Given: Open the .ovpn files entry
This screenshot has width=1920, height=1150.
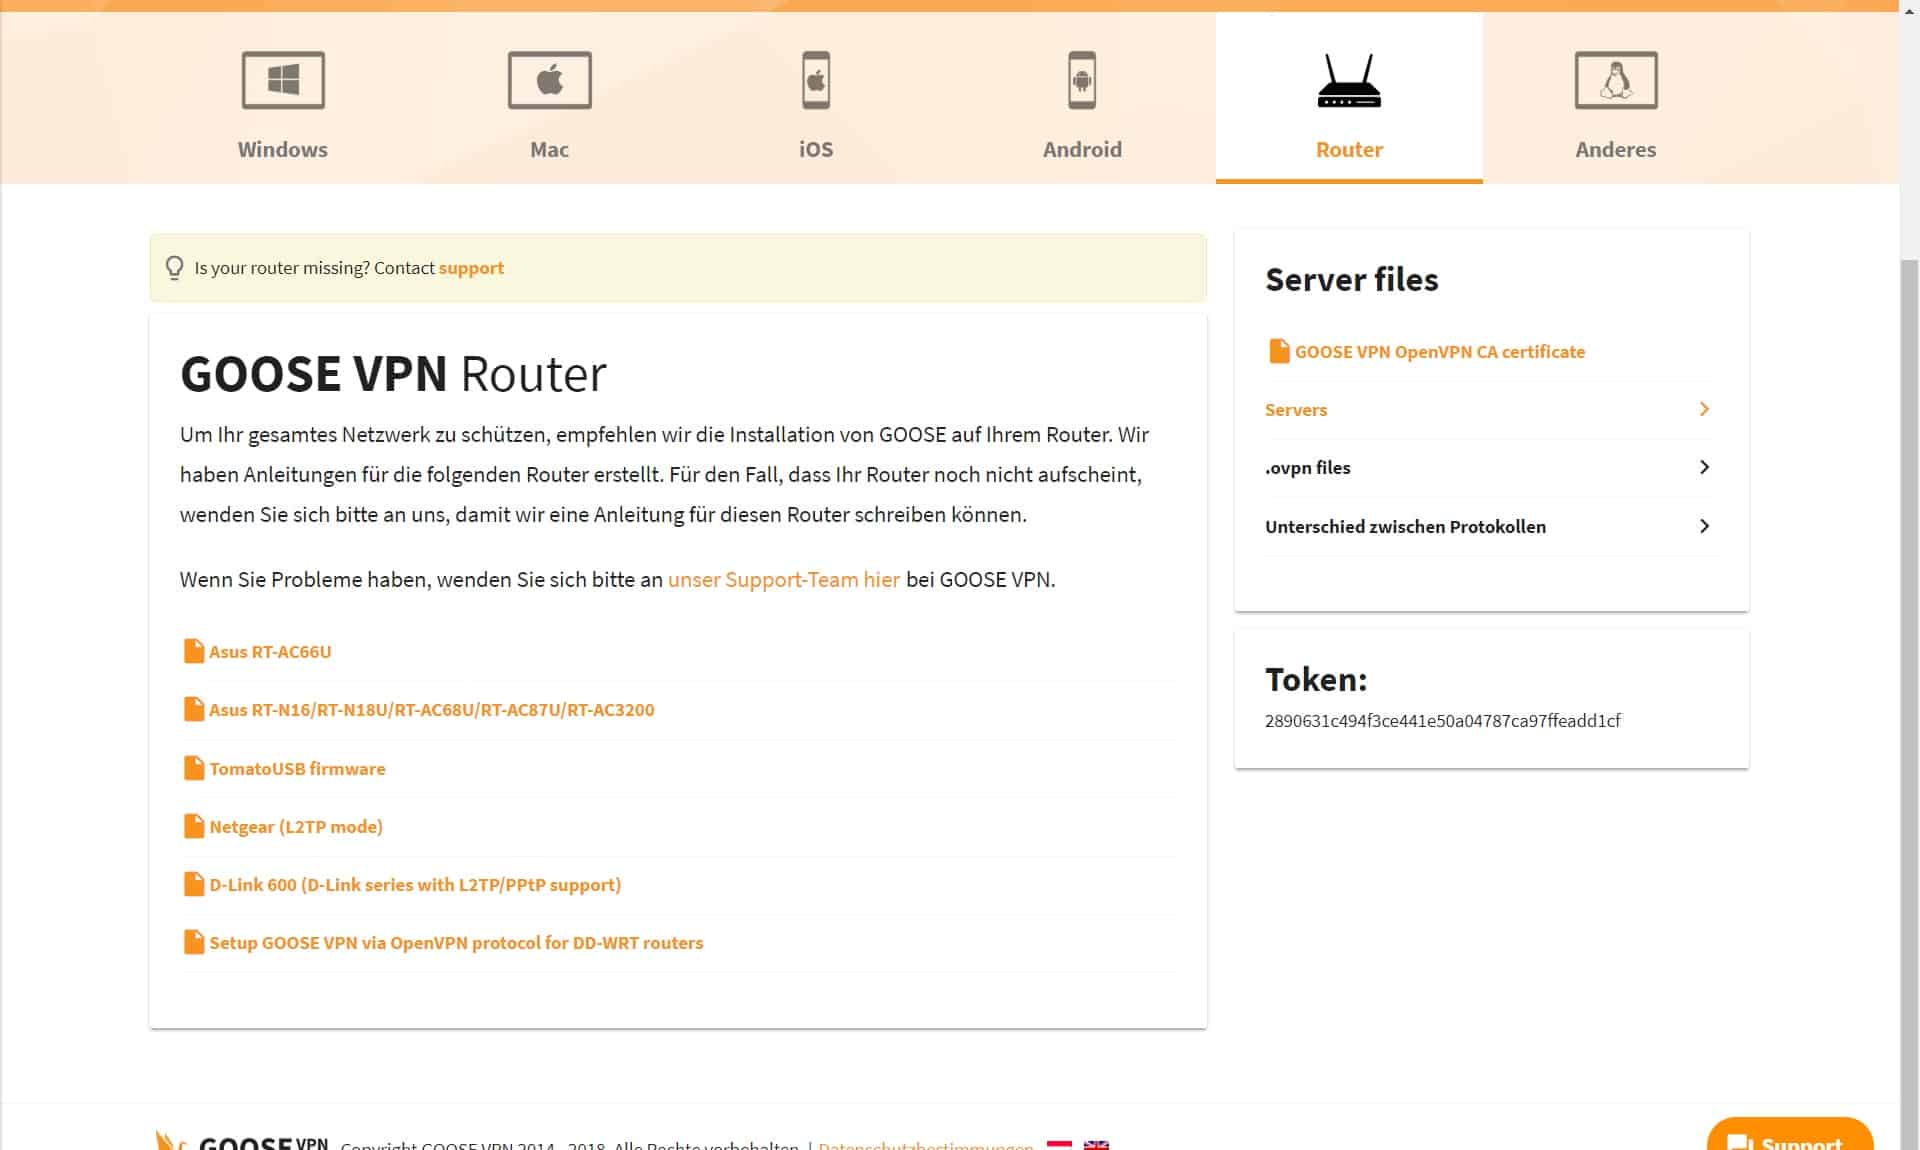Looking at the screenshot, I should (1307, 468).
